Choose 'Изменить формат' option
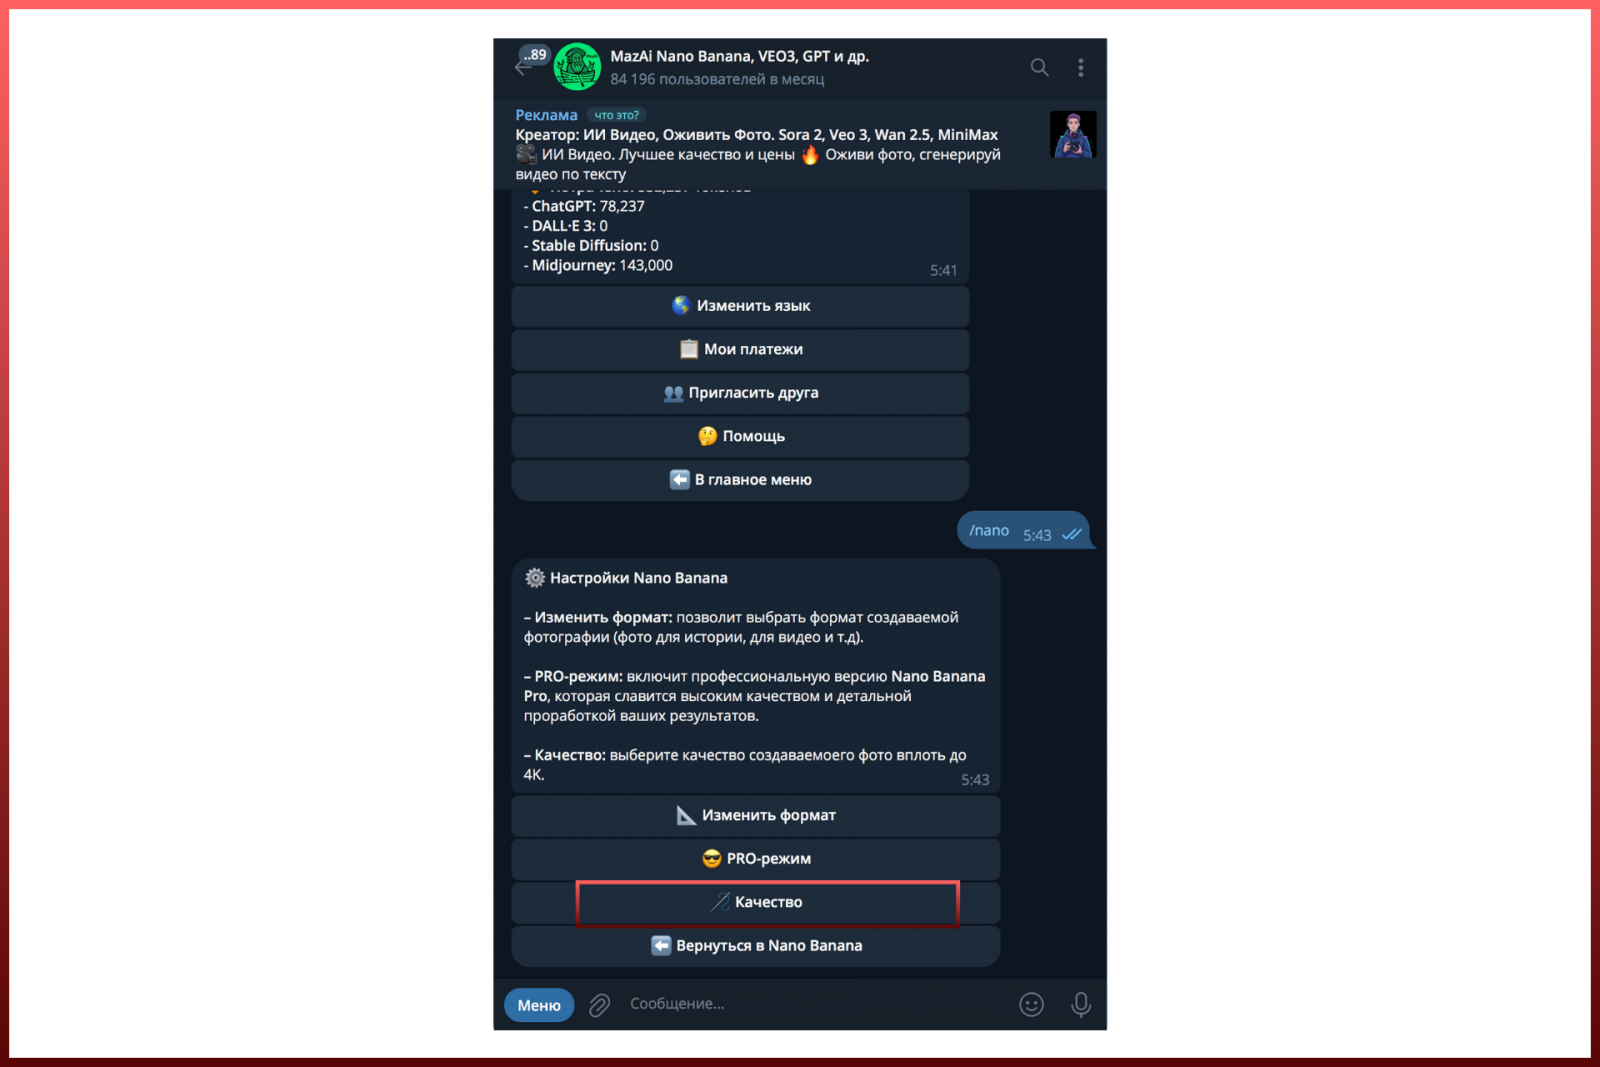1600x1067 pixels. click(756, 816)
